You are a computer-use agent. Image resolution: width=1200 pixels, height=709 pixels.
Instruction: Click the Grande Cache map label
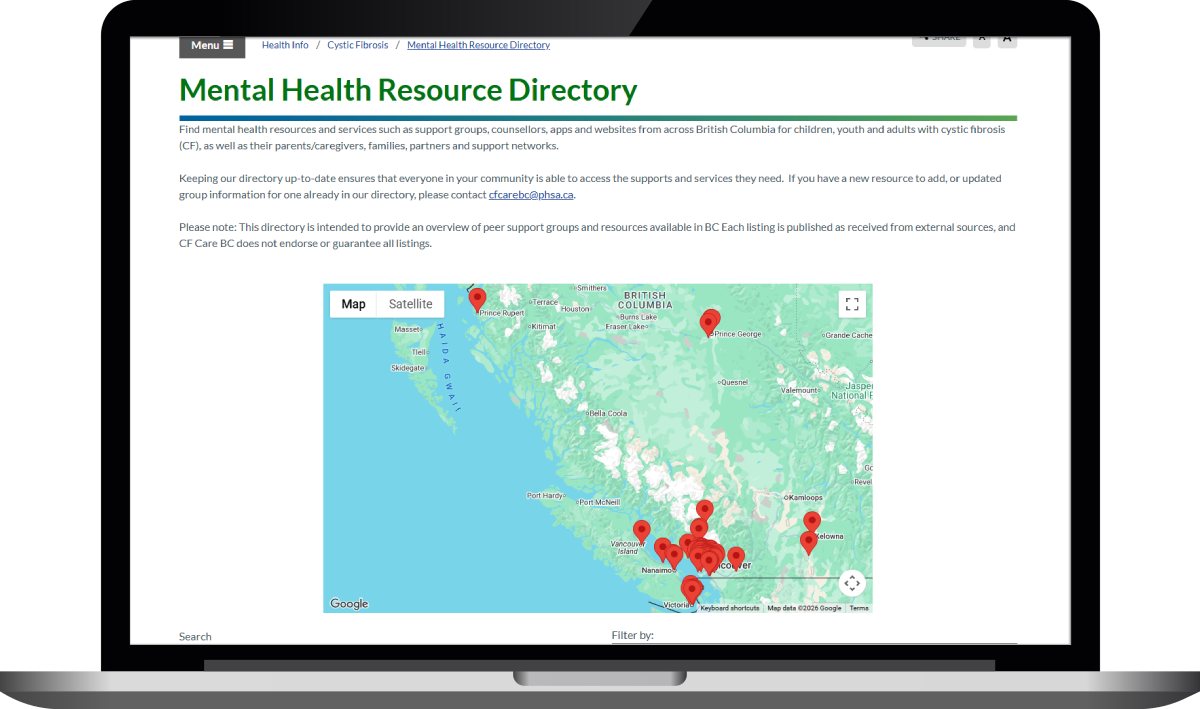[x=848, y=335]
